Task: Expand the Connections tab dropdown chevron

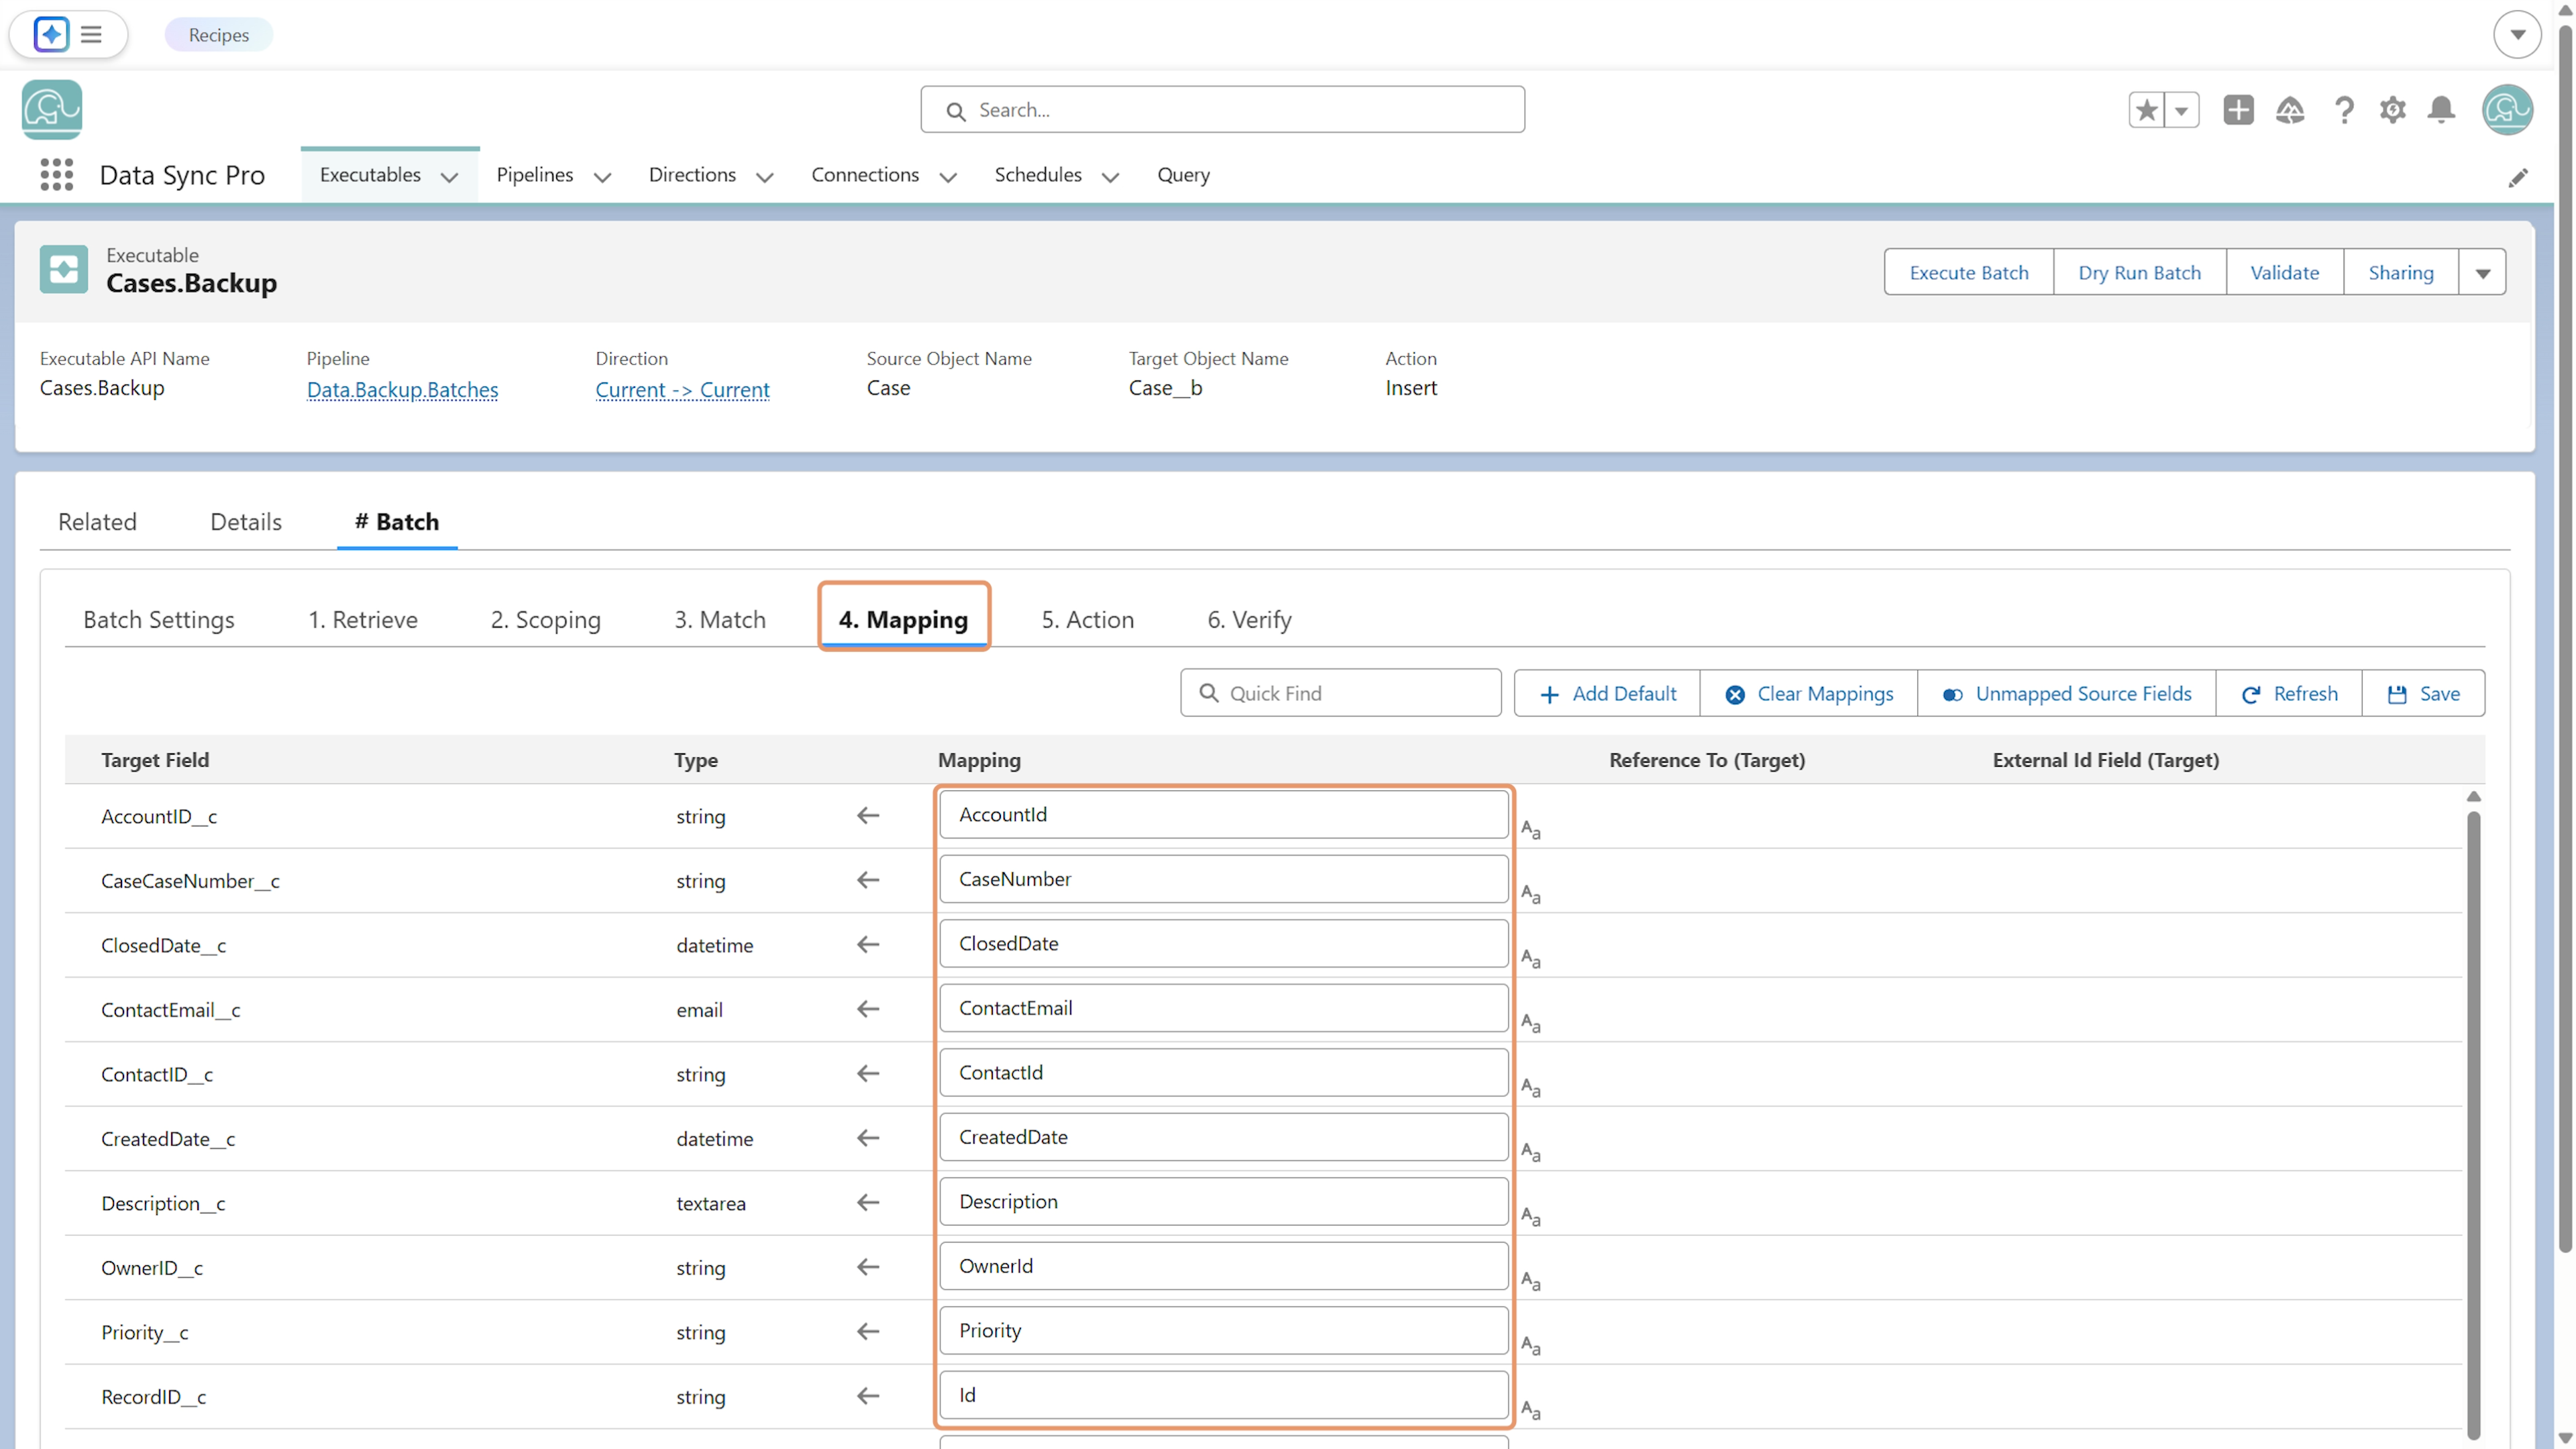Action: pyautogui.click(x=948, y=178)
